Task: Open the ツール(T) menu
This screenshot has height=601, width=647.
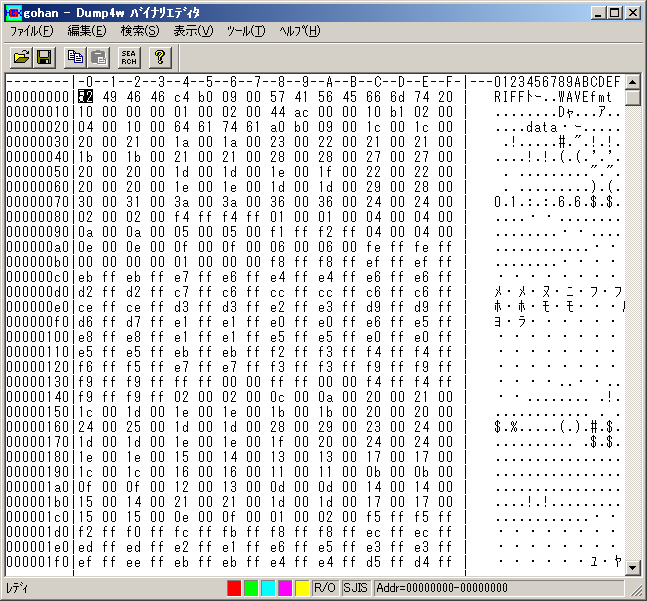Action: (x=245, y=31)
